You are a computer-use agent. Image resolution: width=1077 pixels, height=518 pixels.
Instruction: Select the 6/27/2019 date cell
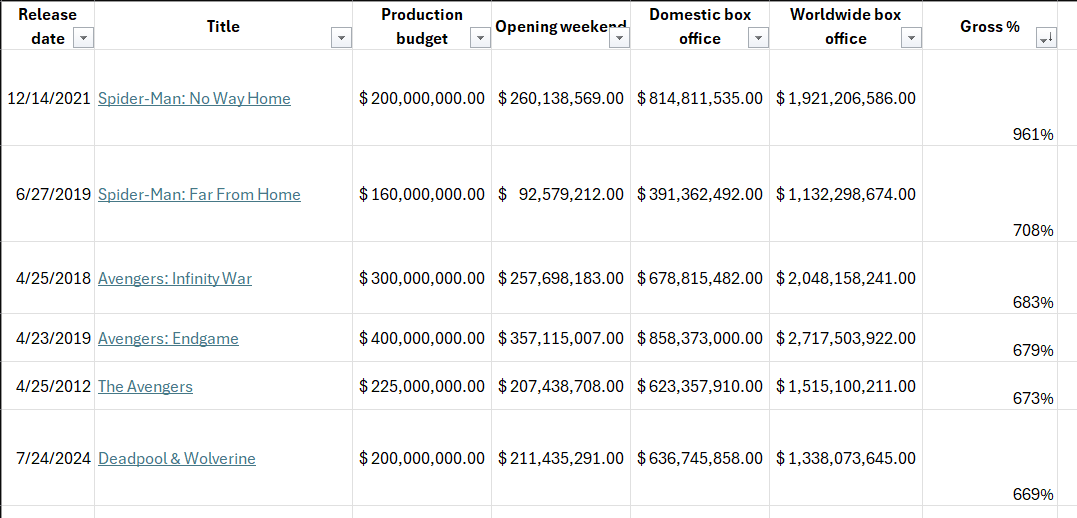point(47,194)
